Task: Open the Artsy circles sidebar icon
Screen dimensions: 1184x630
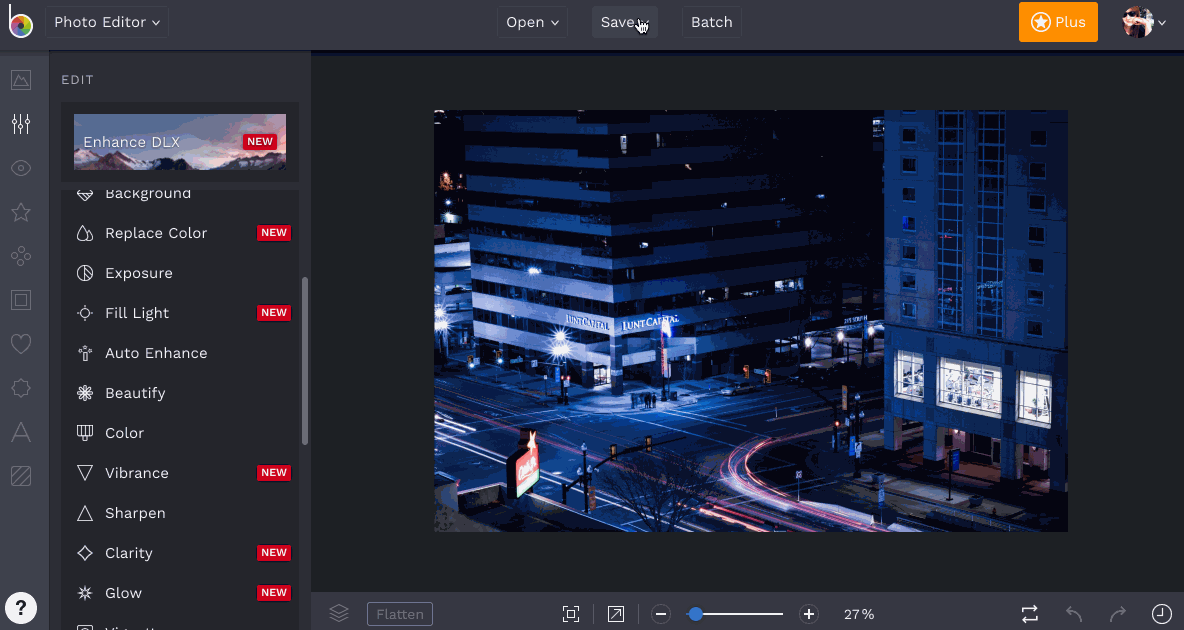Action: 21,256
